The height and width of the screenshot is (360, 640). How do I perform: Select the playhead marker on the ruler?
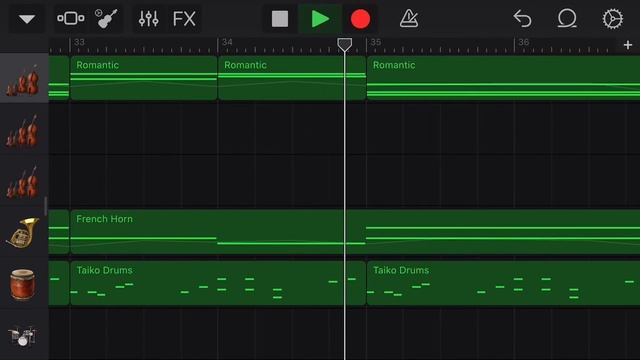[x=344, y=44]
